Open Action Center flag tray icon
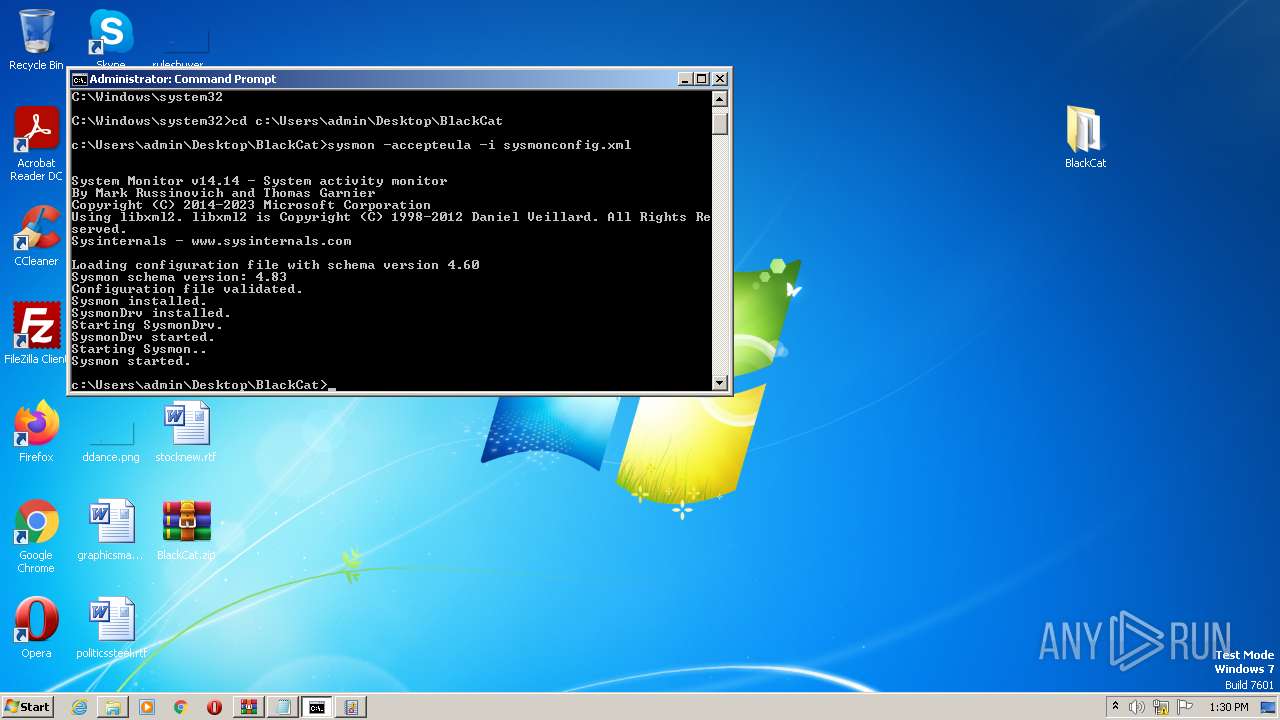The height and width of the screenshot is (720, 1280). pos(1184,707)
